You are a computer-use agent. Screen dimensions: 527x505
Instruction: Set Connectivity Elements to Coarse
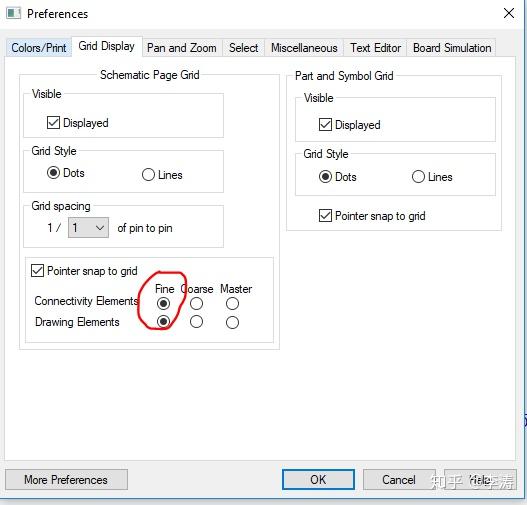pos(196,303)
